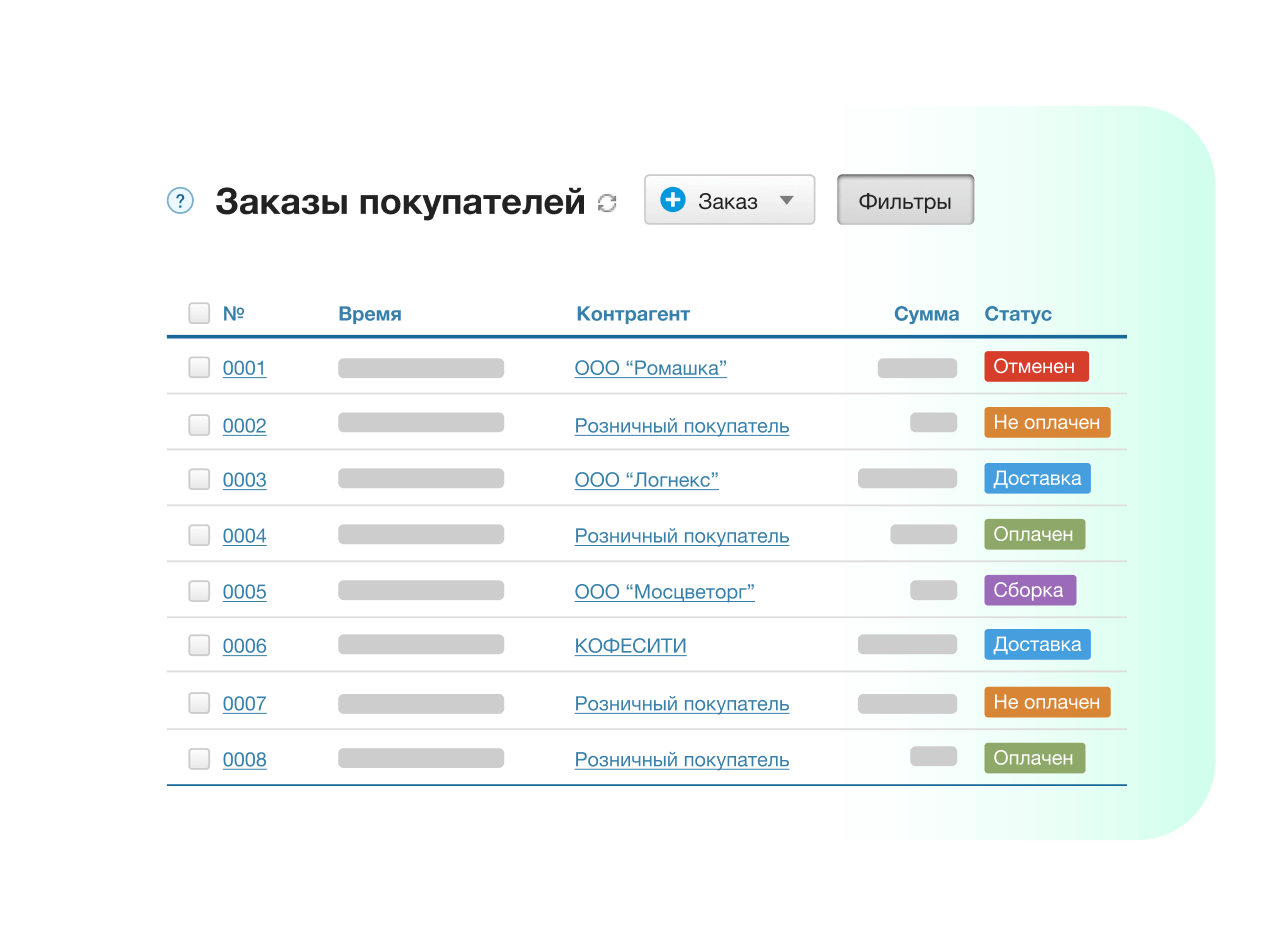Select the checkbox for order 0005

click(x=199, y=591)
